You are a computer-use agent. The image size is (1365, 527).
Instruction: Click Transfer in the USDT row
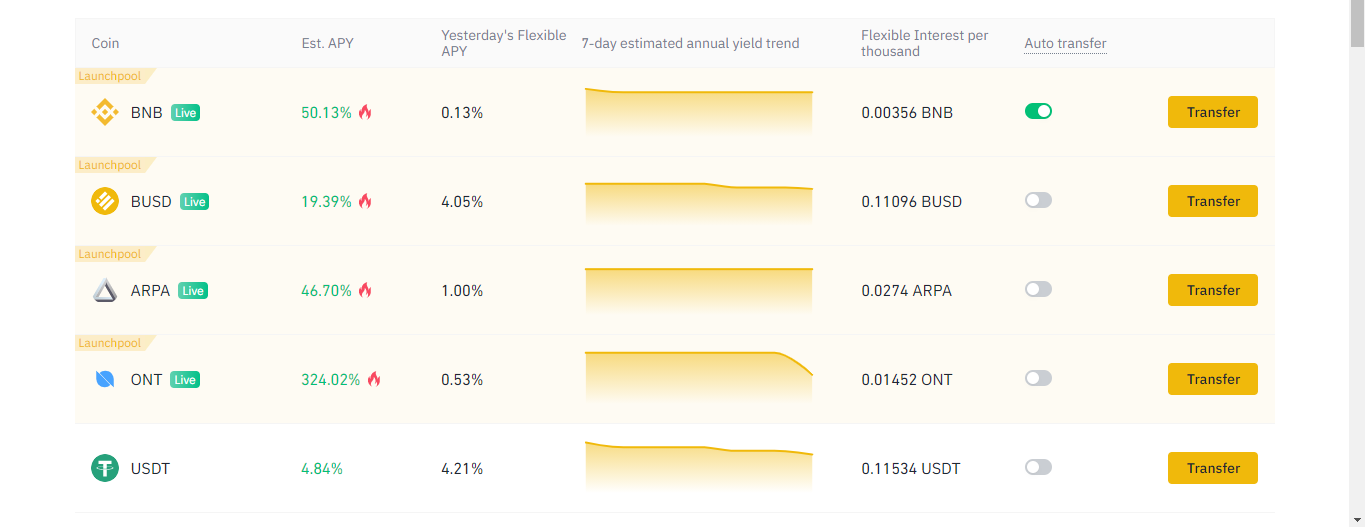1213,468
